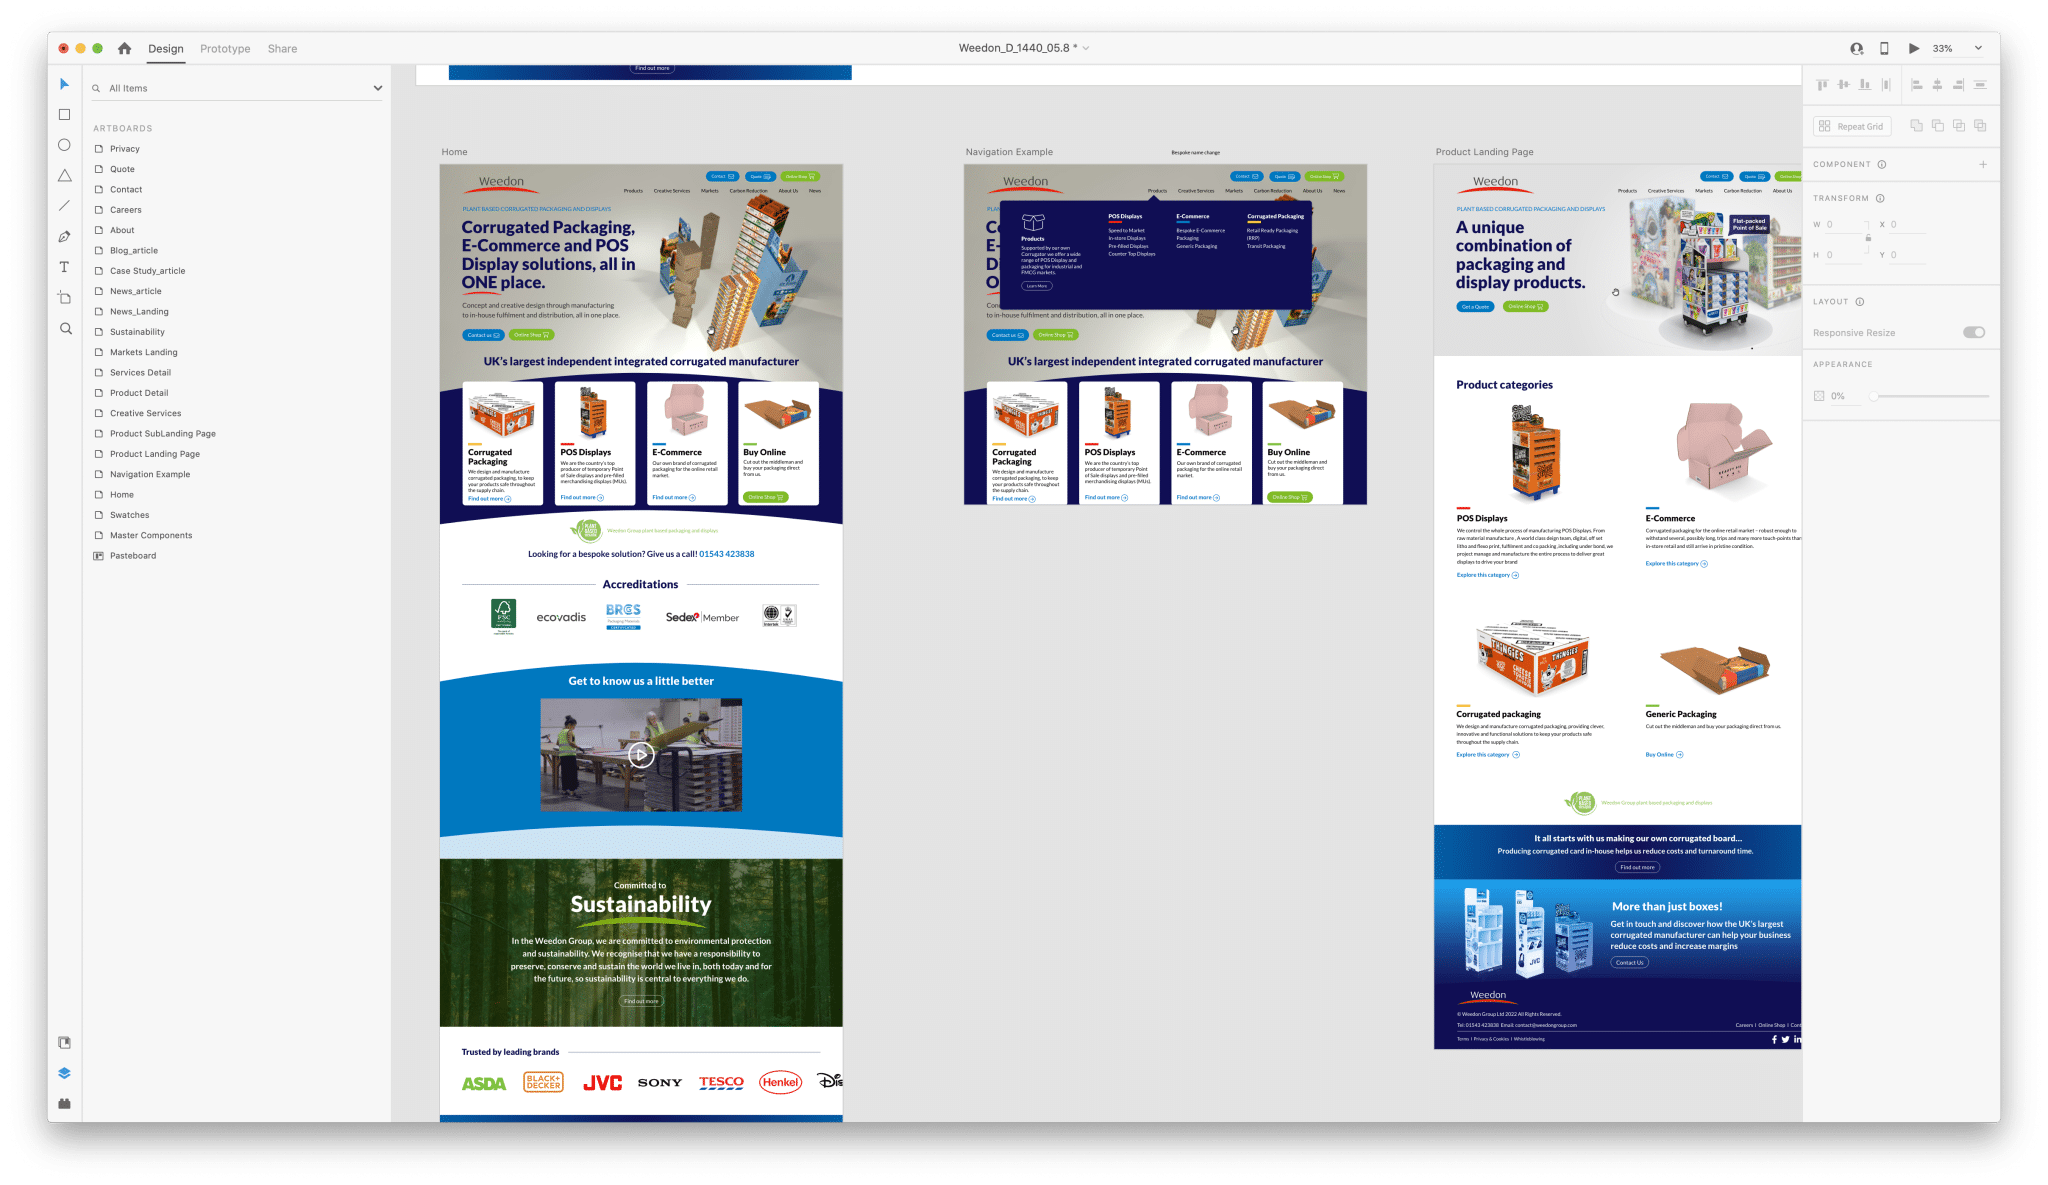
Task: Open the 33% zoom level dropdown
Action: [1977, 48]
